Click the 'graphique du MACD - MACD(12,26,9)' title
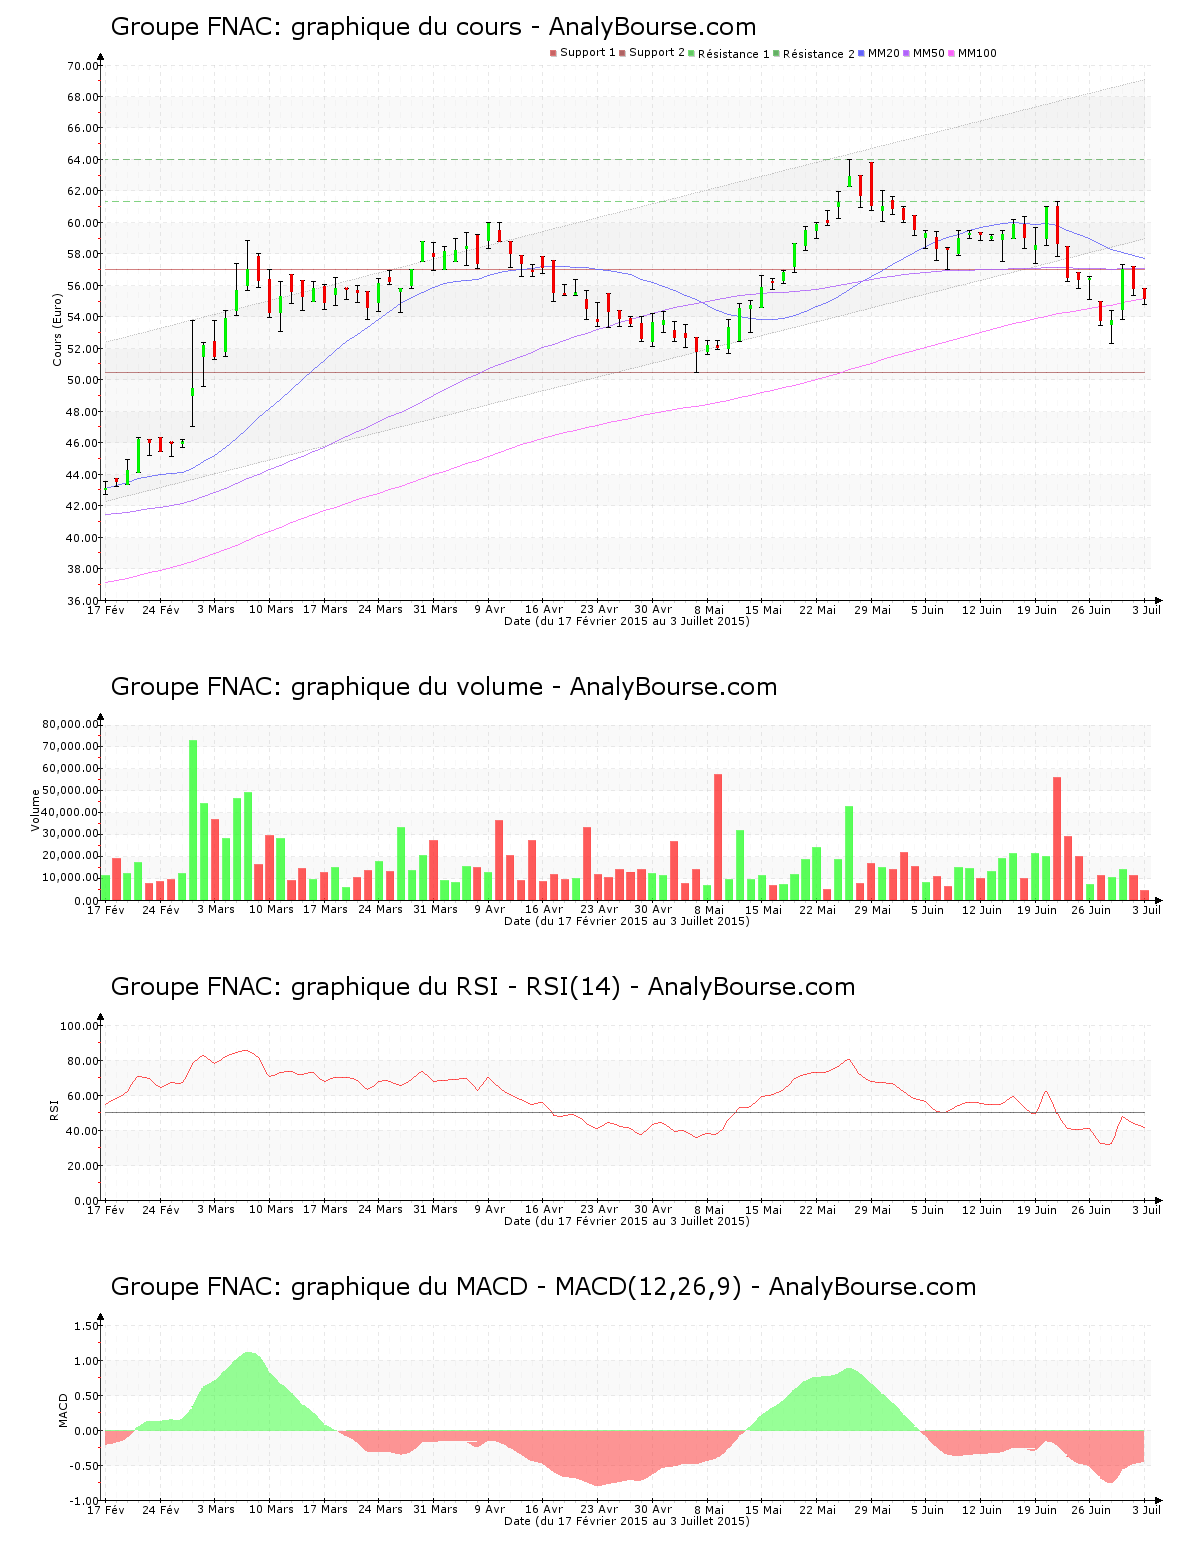 click(543, 1287)
